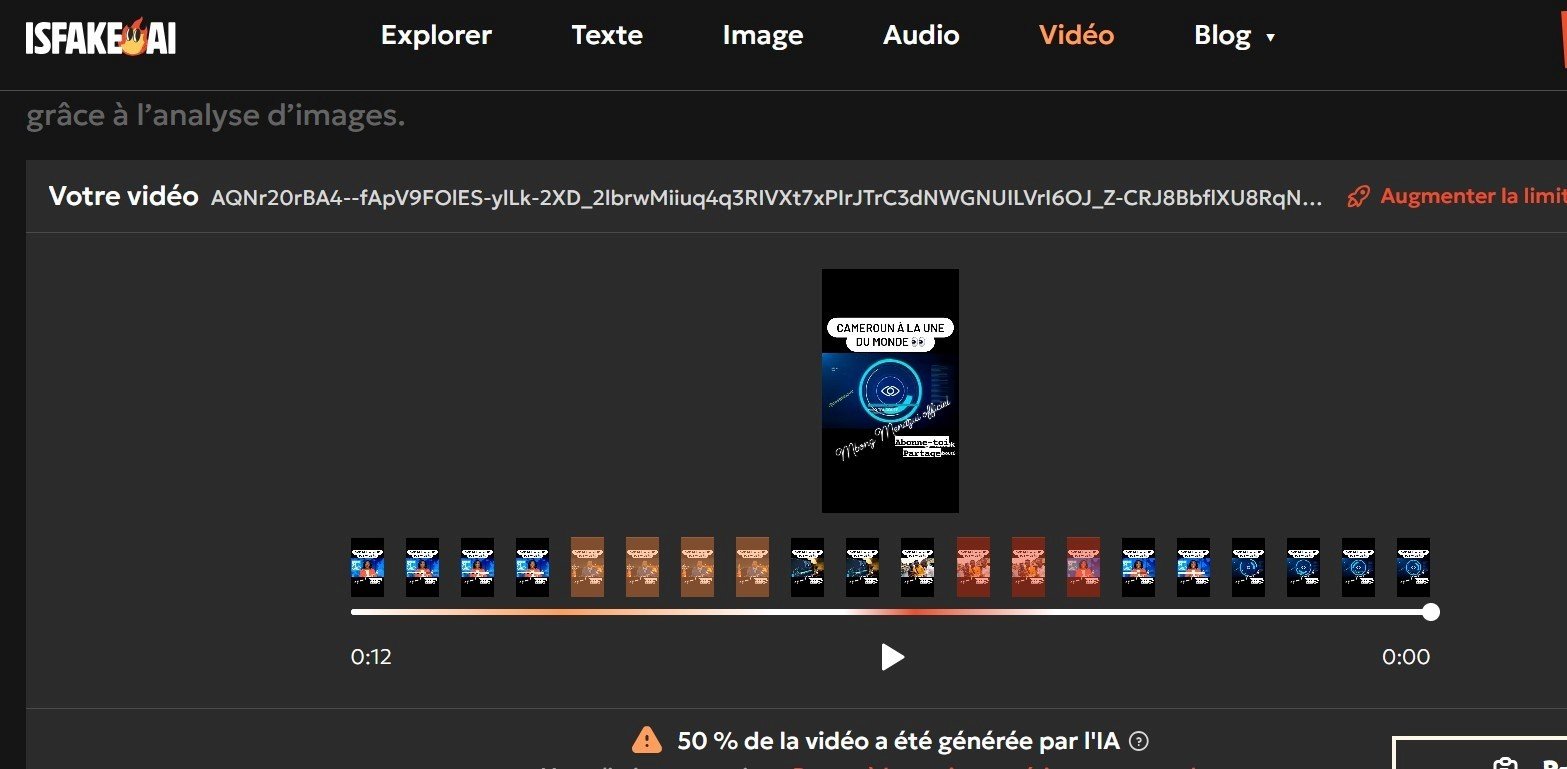1567x769 pixels.
Task: Click the orange warning triangle icon
Action: 646,741
